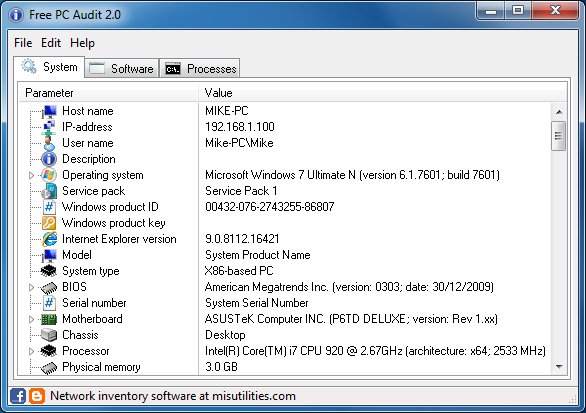
Task: Click the Chassis case icon
Action: coord(49,335)
